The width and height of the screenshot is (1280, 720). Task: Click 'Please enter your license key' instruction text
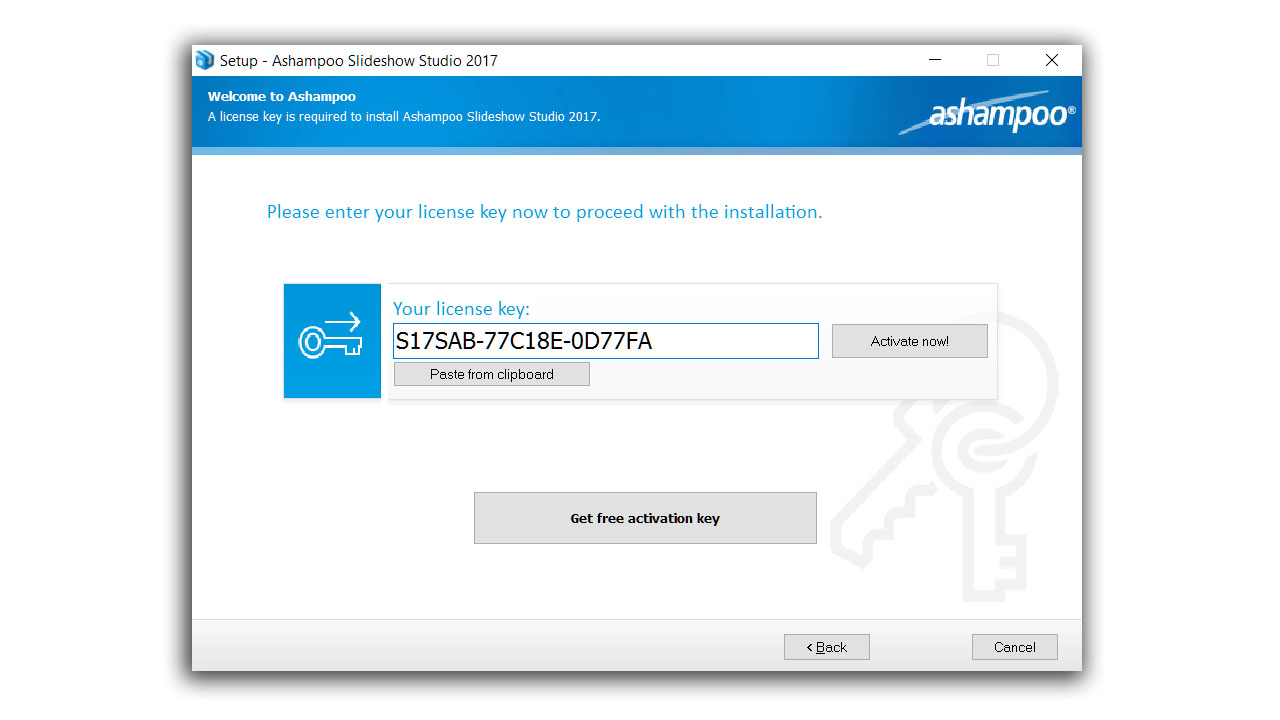tap(544, 212)
